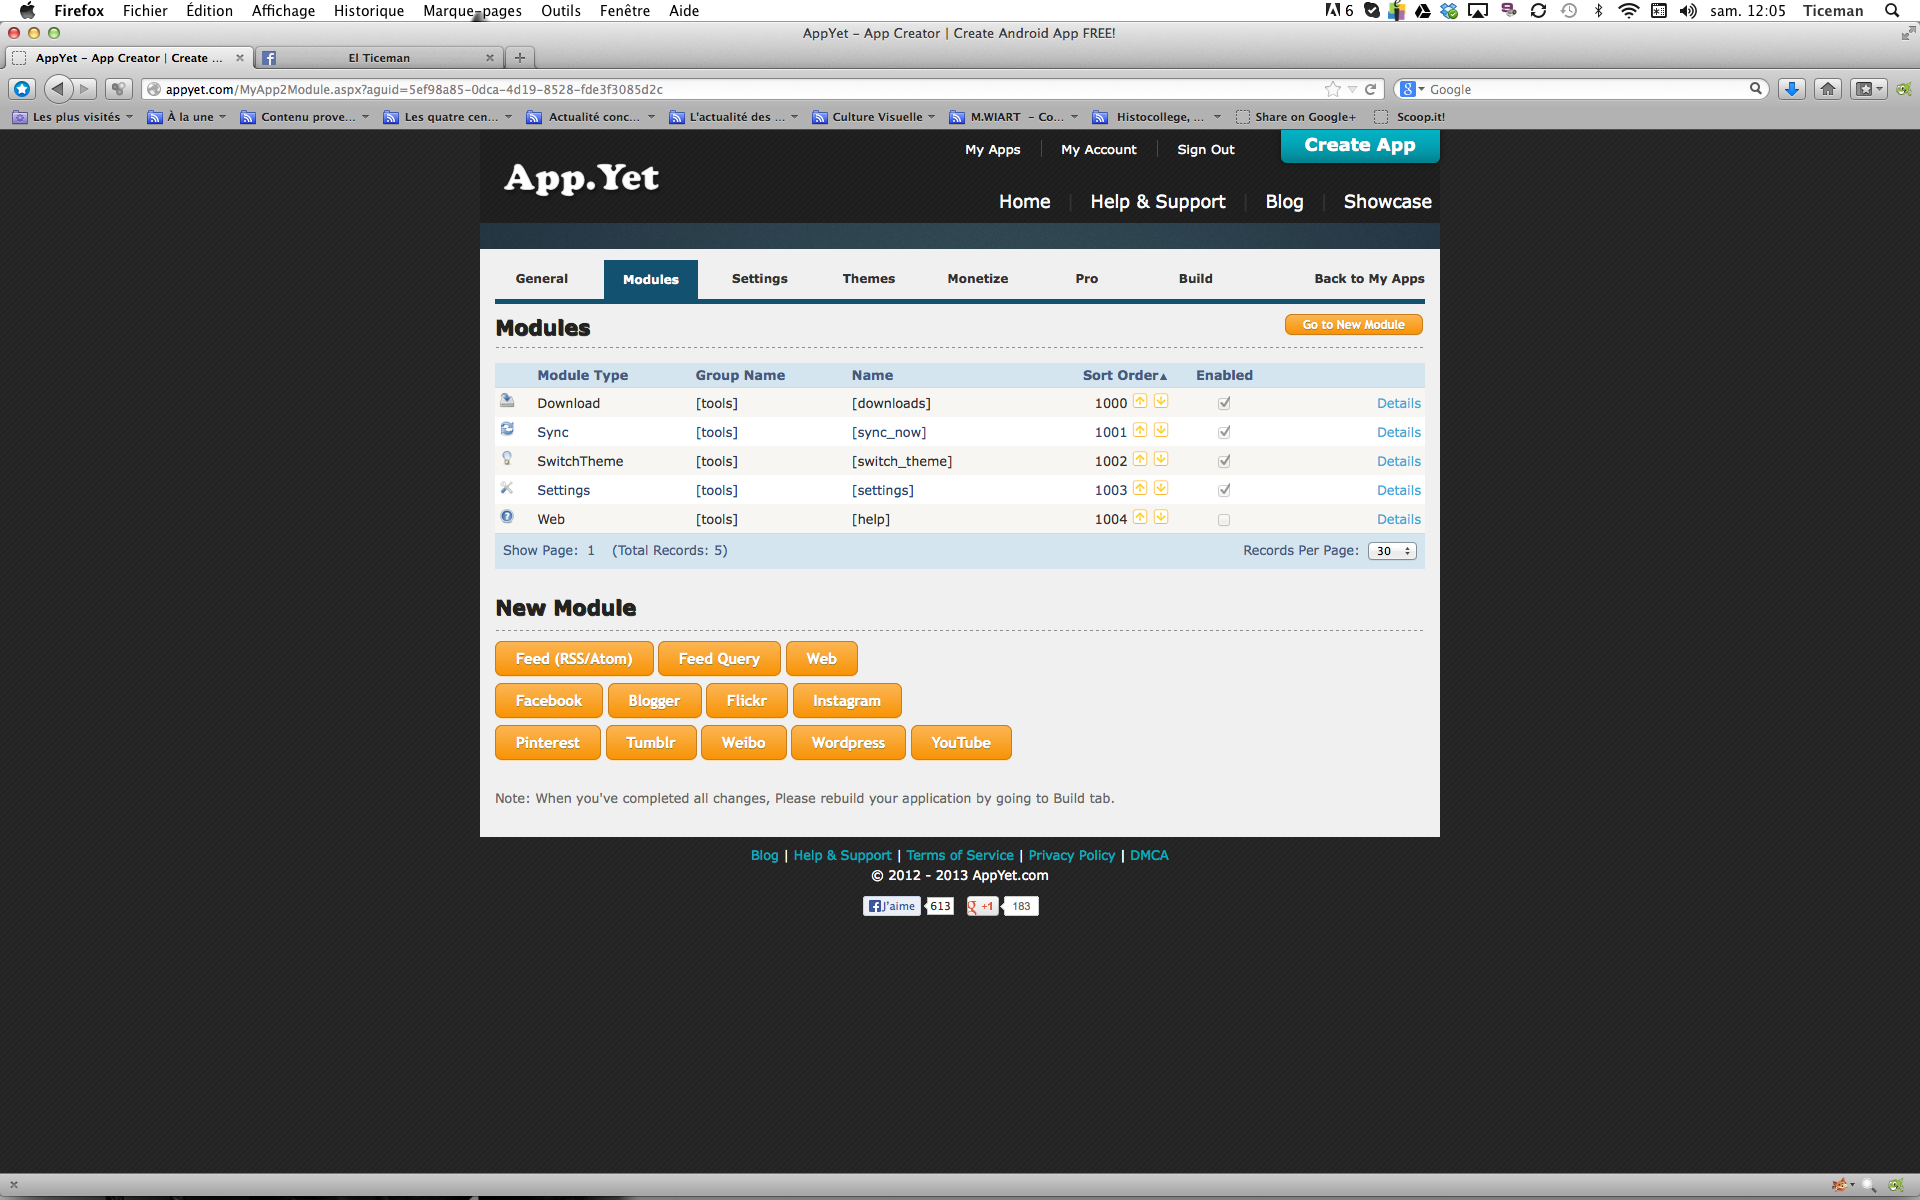Move Download module down in sort order

[1161, 402]
